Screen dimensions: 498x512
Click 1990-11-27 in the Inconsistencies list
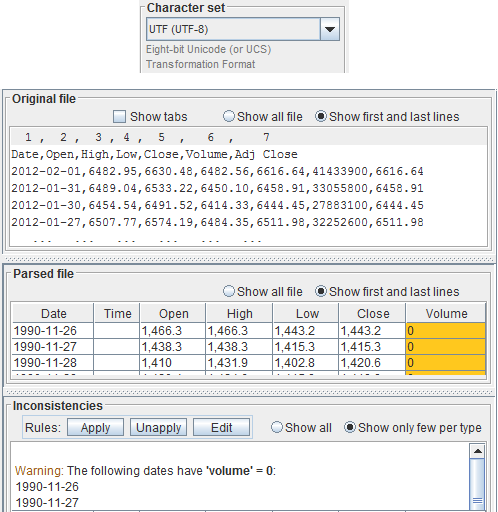pos(47,503)
